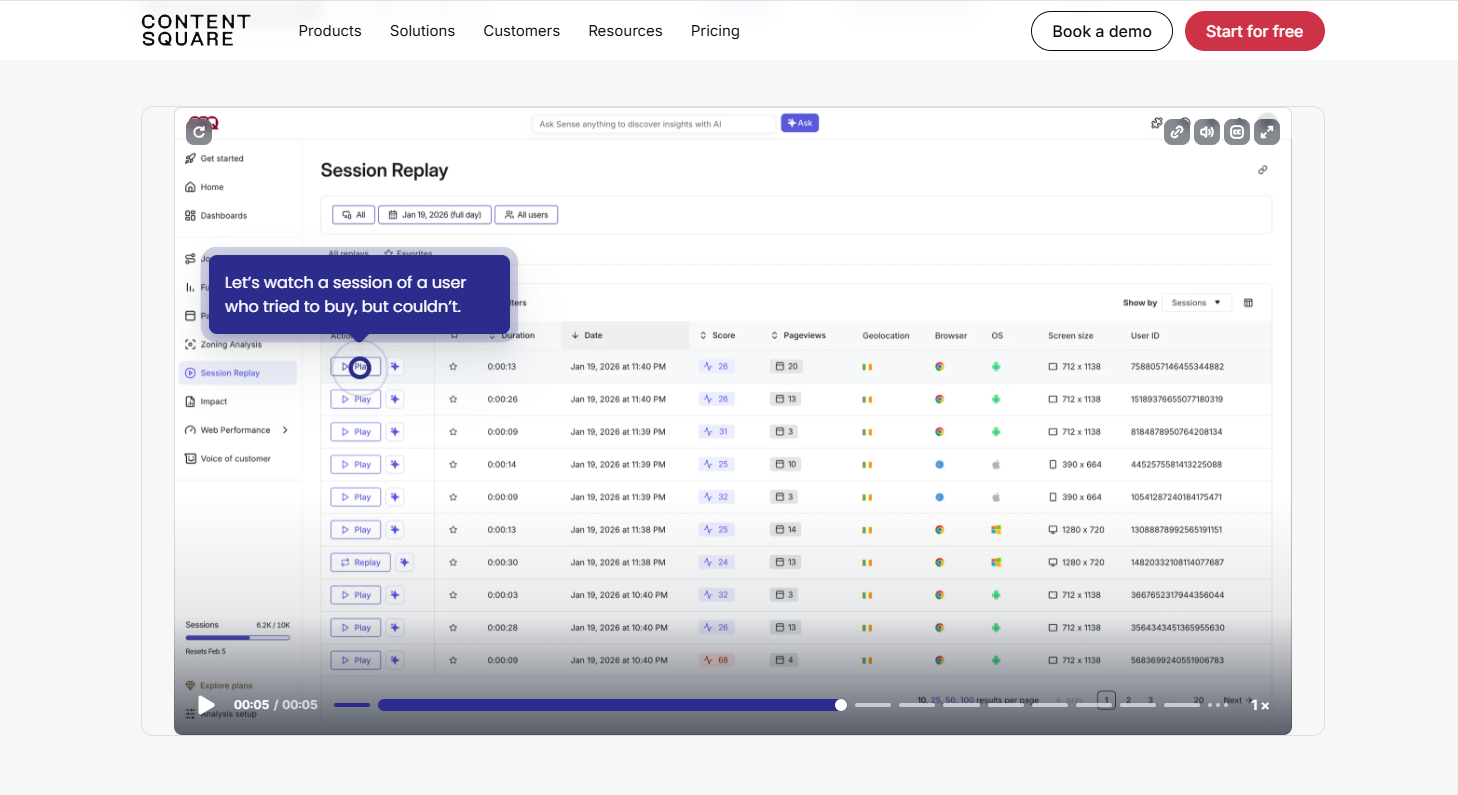Go to results page 2
Viewport: 1458px width, 795px height.
point(1128,700)
